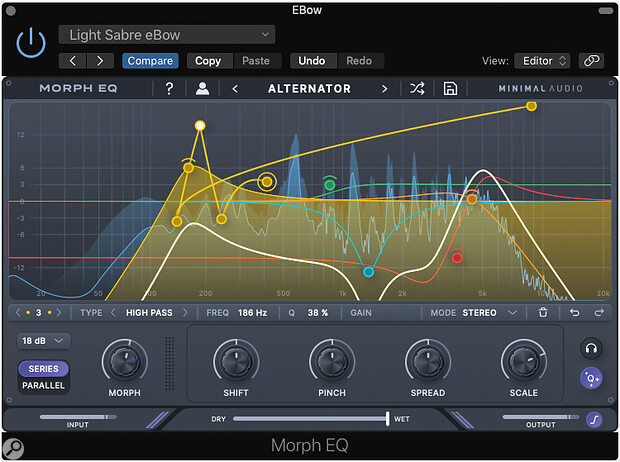
Task: Click the SPREAD knob
Action: [x=427, y=362]
